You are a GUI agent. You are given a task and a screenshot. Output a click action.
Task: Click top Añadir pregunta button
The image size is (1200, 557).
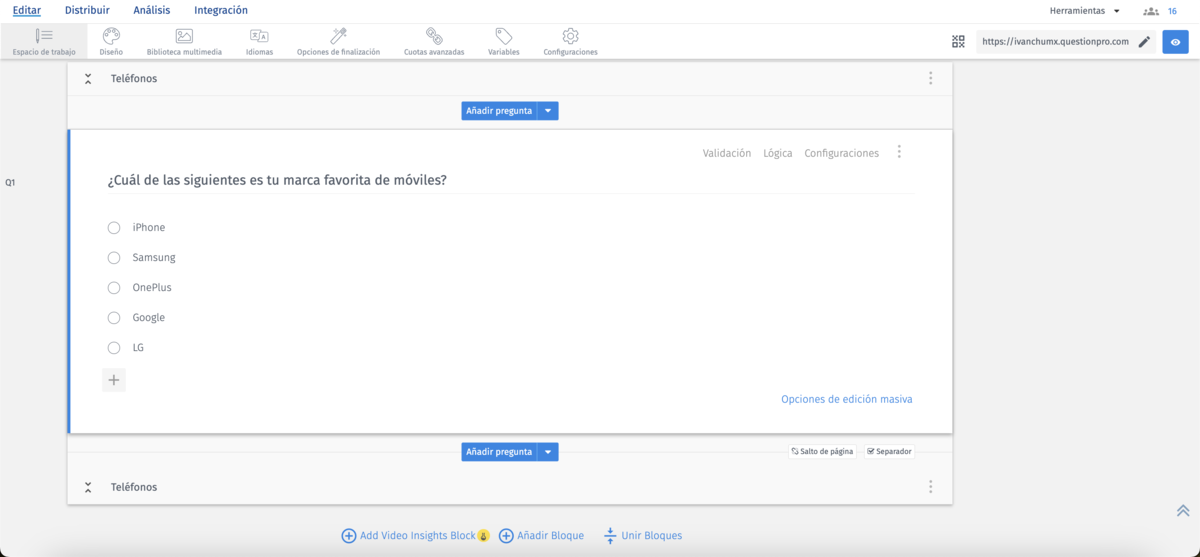tap(499, 111)
